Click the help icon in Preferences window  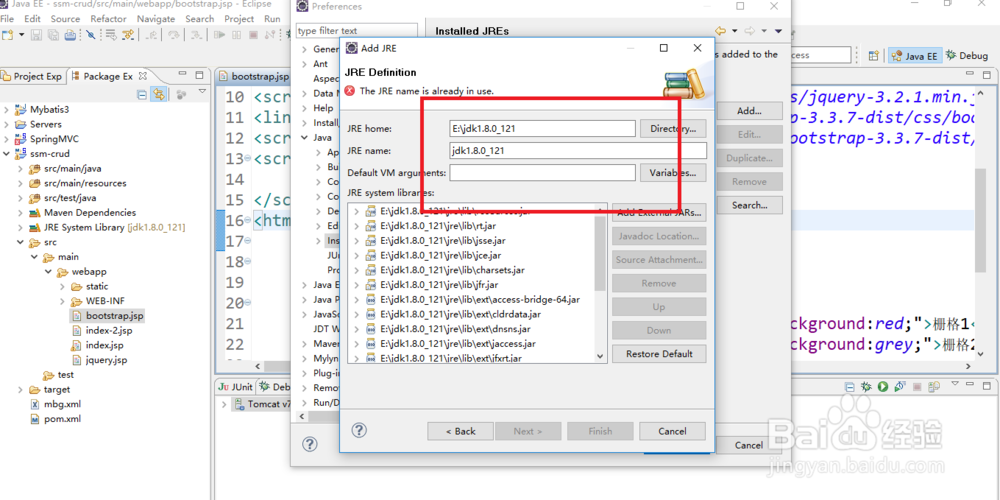[309, 444]
